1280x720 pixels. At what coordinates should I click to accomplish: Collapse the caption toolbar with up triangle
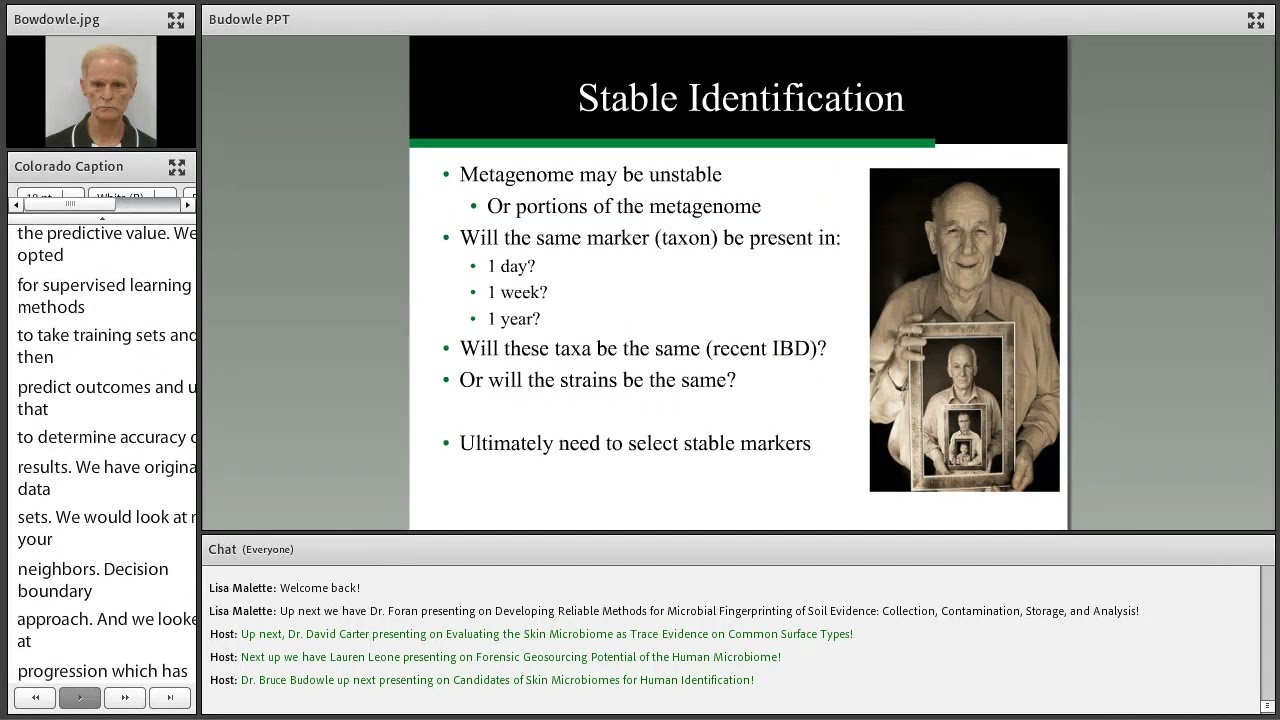(102, 218)
